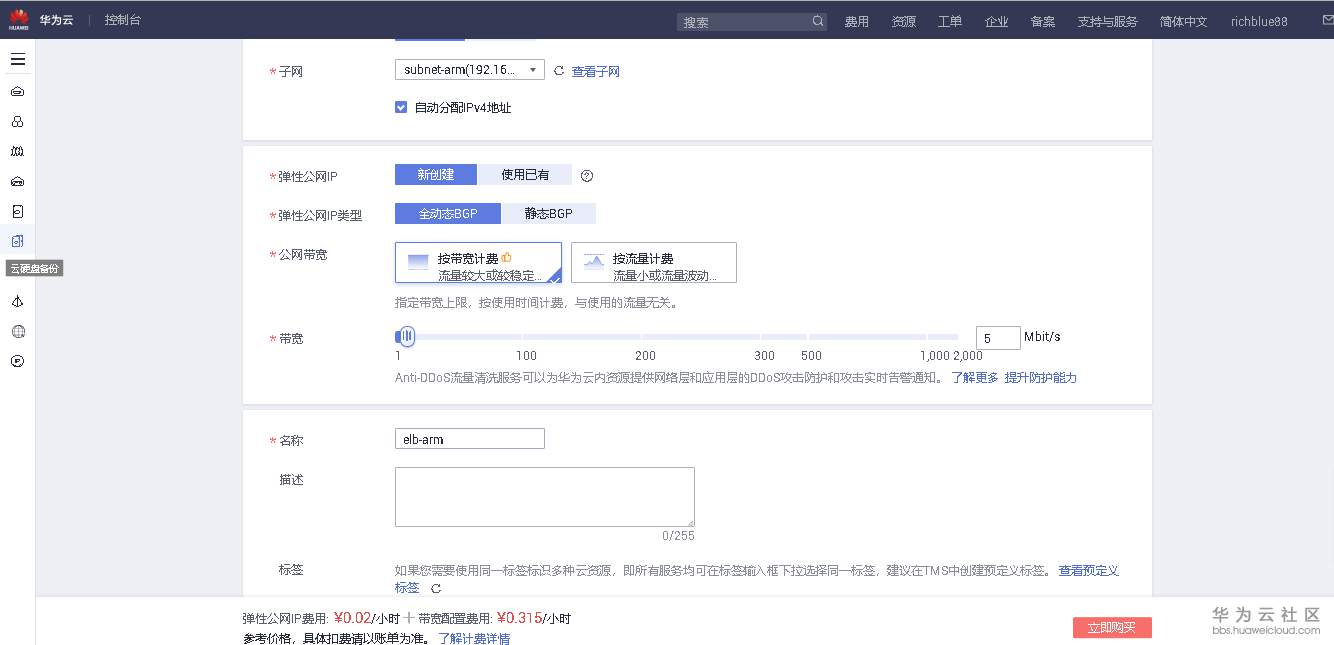
Task: Click the Huawei logo
Action: [19, 19]
